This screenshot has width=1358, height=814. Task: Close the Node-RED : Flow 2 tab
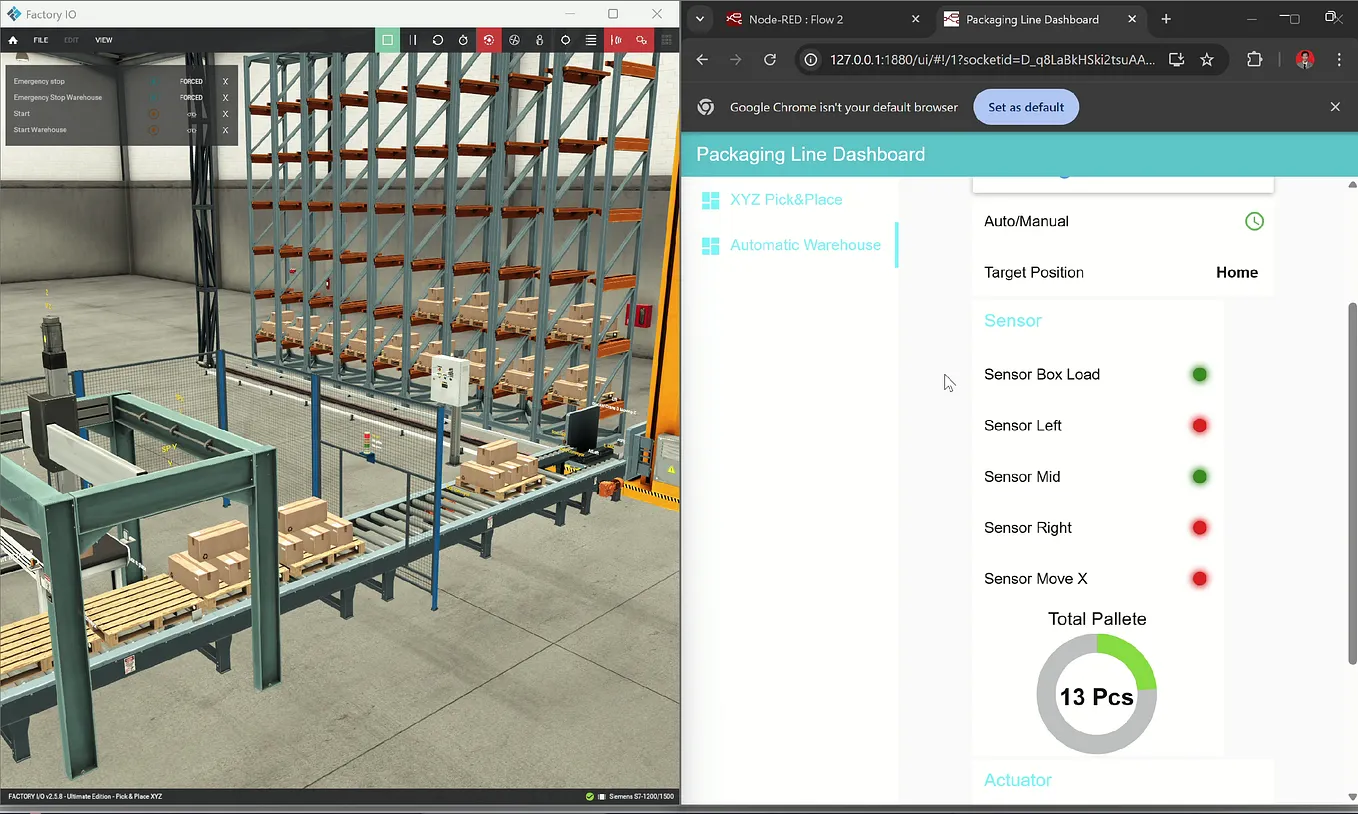(x=915, y=19)
